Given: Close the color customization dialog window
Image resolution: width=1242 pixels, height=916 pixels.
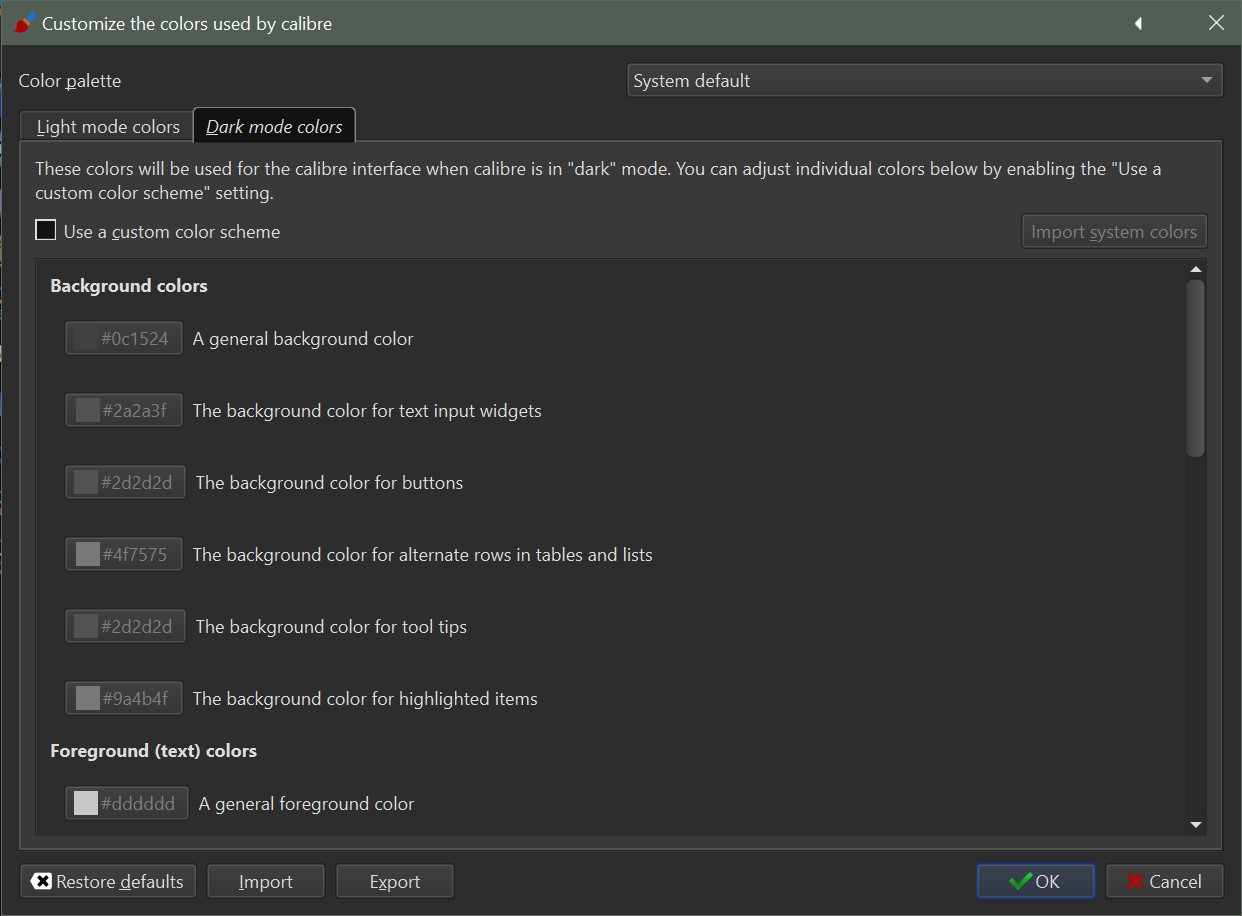Looking at the screenshot, I should point(1216,23).
